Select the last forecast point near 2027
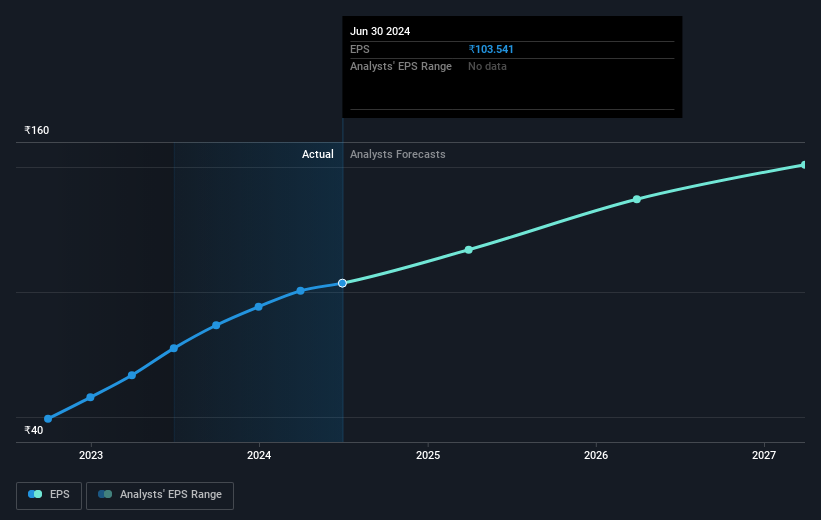This screenshot has width=821, height=520. 804,165
